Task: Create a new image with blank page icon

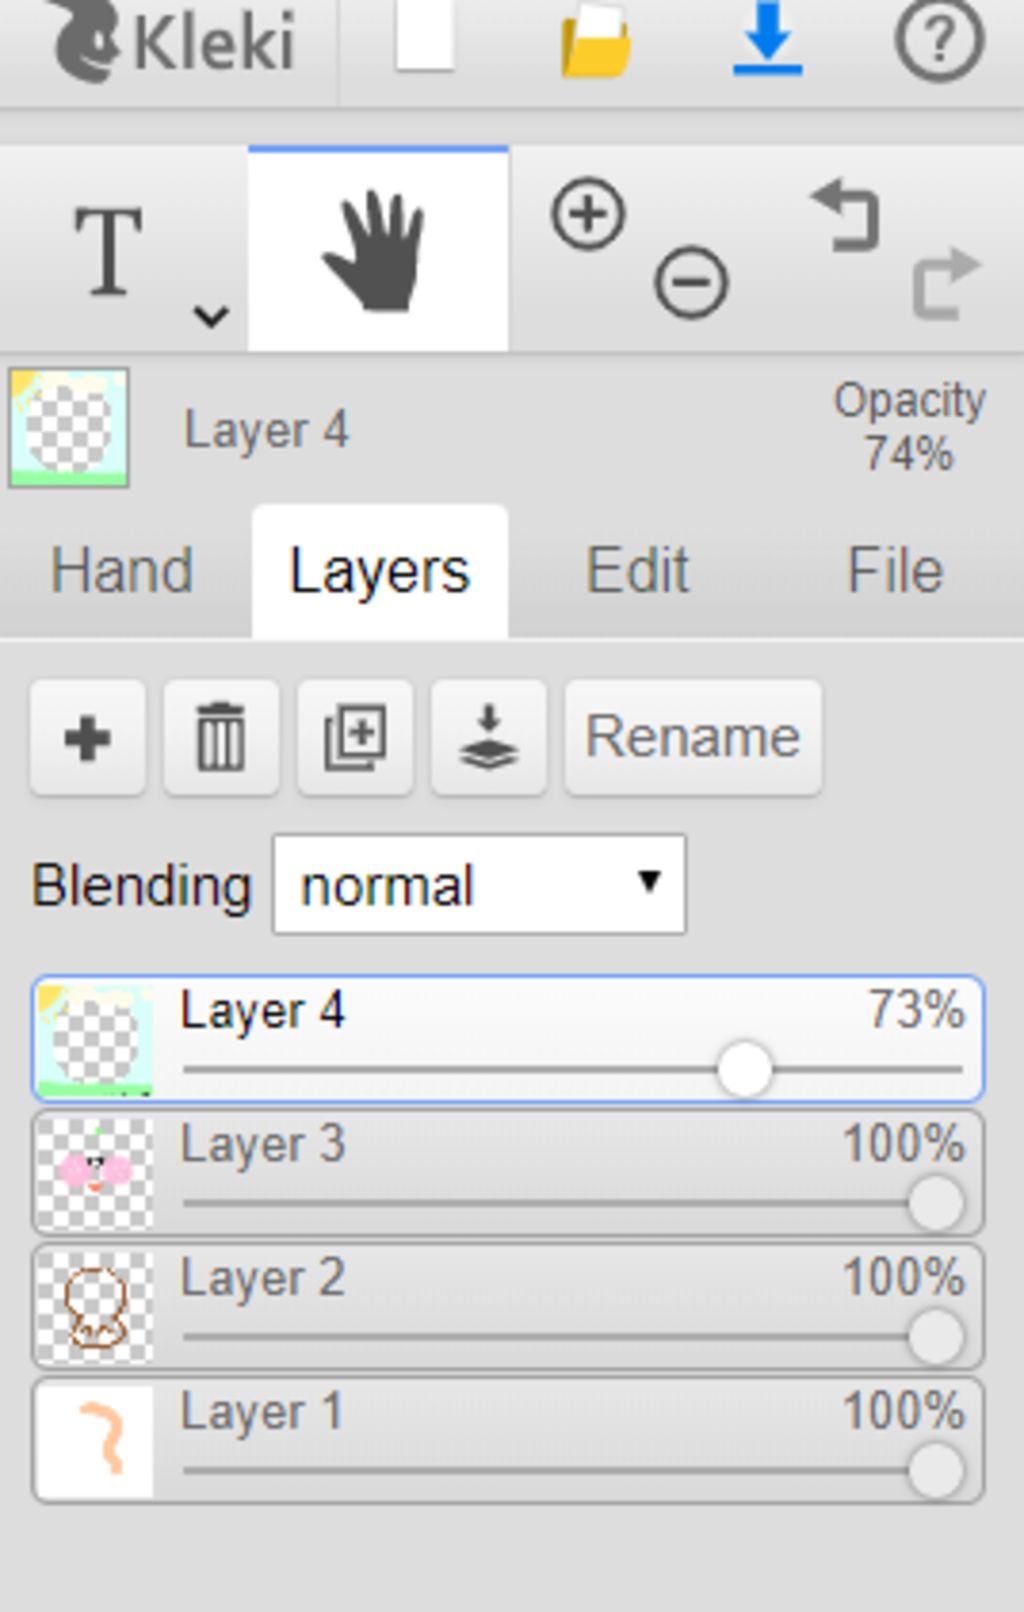Action: tap(425, 36)
